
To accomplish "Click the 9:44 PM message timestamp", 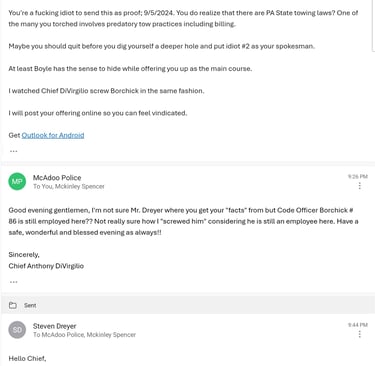I will coord(358,325).
